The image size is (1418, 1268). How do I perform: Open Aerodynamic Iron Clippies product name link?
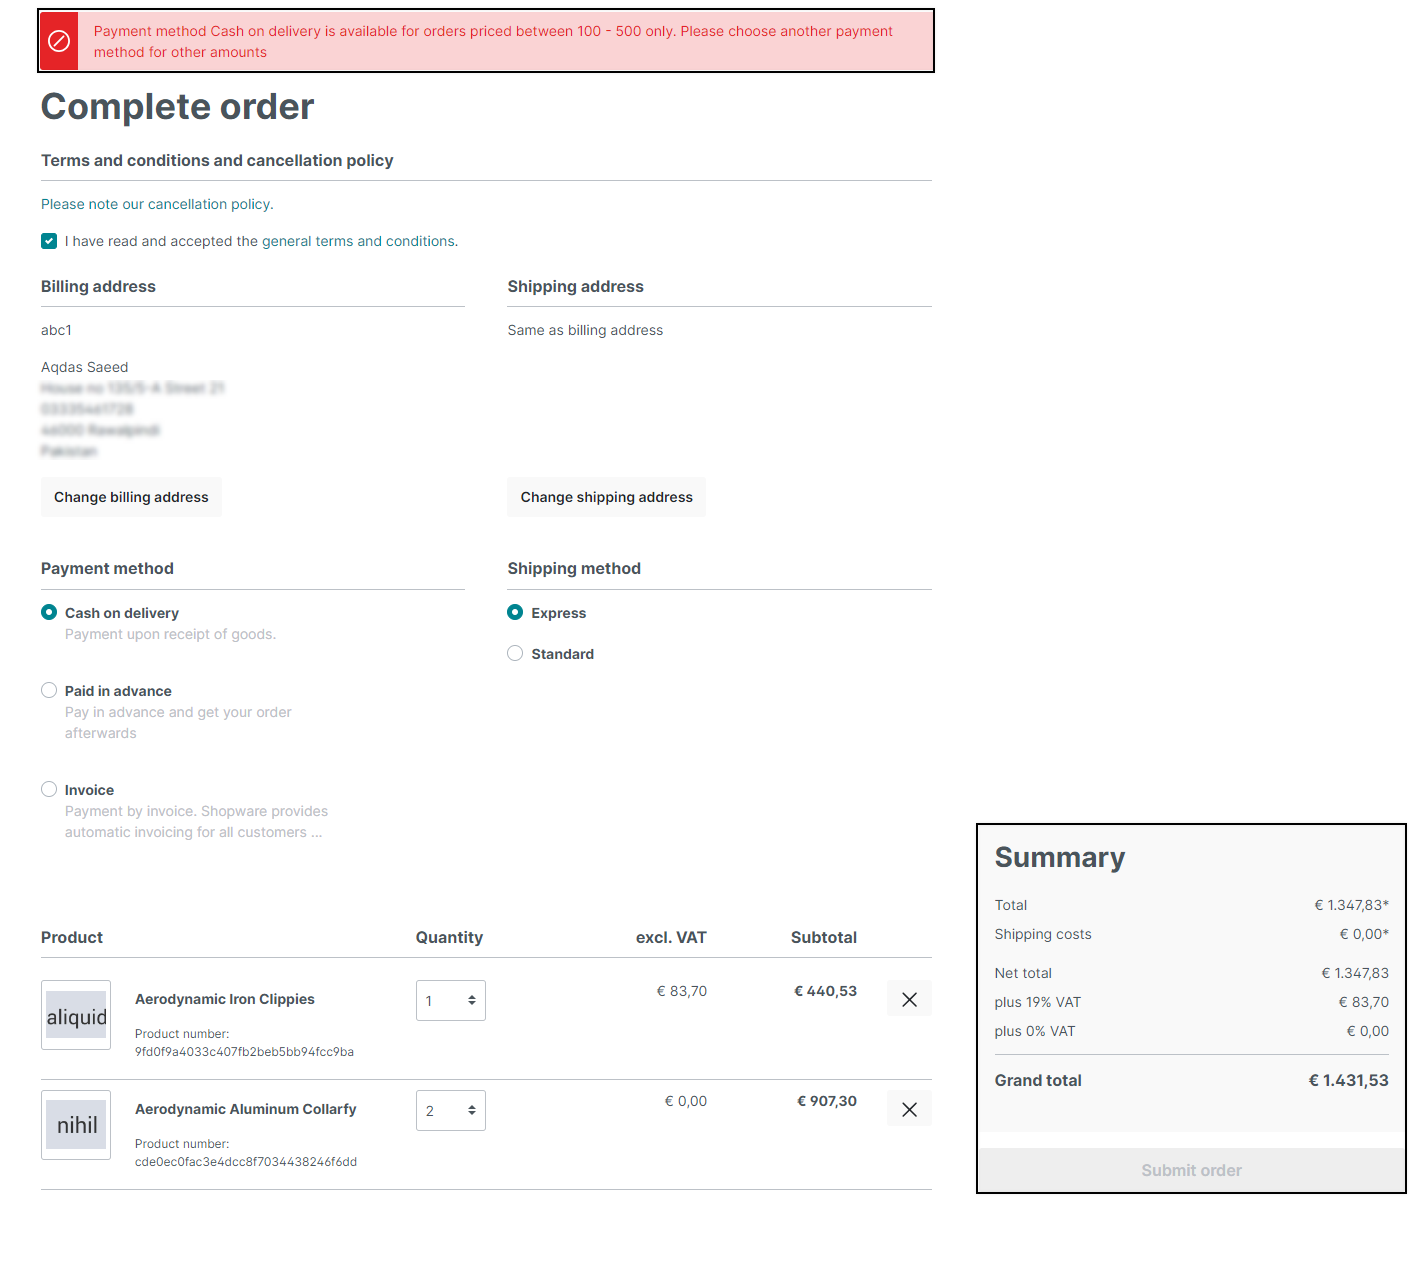point(225,999)
